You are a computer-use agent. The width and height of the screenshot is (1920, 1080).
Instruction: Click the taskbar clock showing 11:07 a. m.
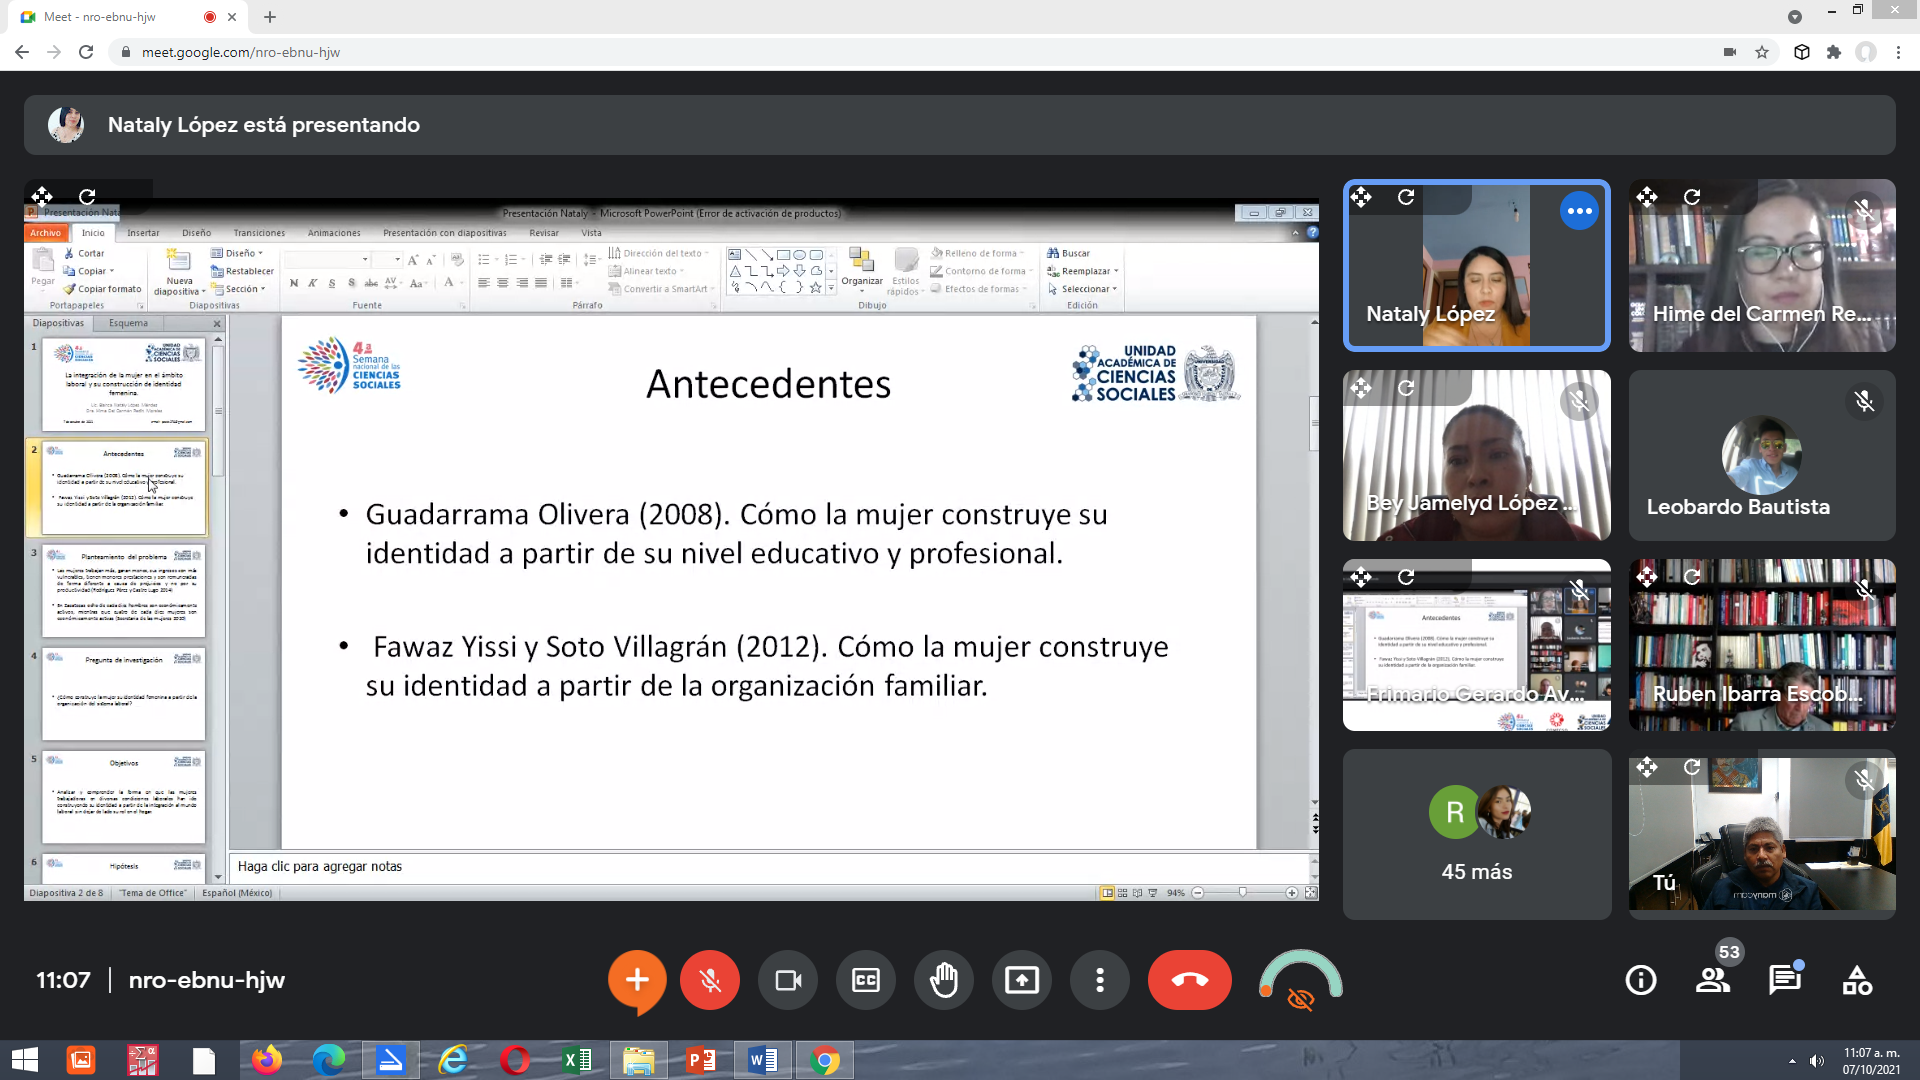click(x=1872, y=1061)
